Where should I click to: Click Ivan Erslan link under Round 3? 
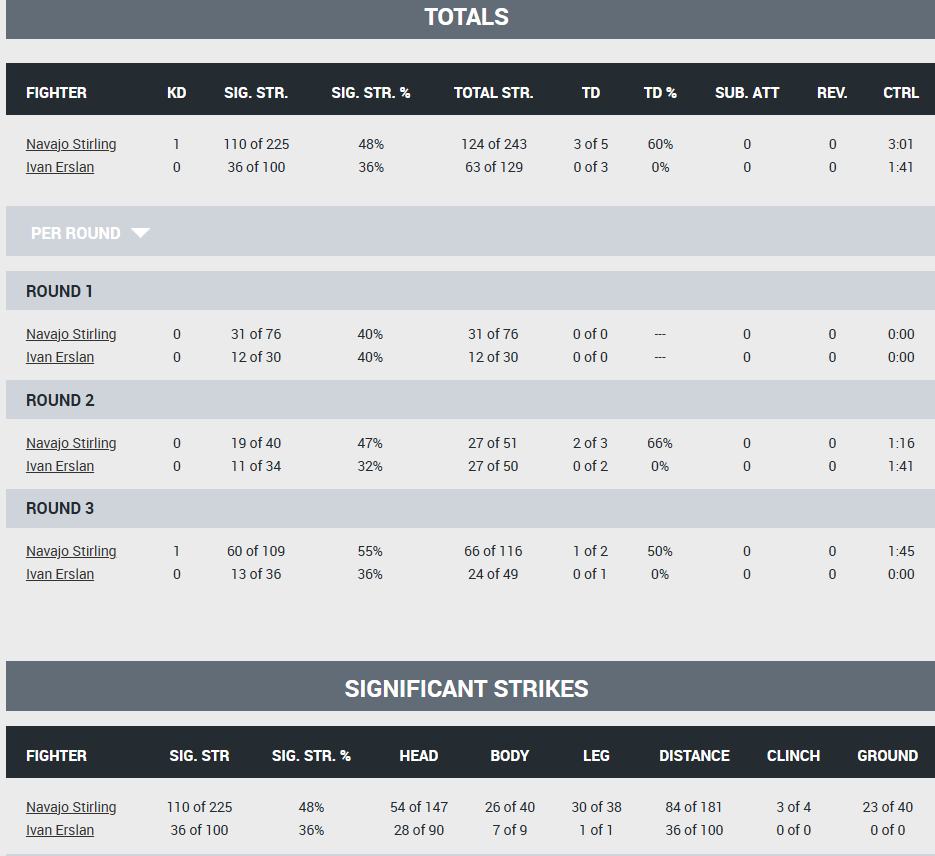pos(60,575)
